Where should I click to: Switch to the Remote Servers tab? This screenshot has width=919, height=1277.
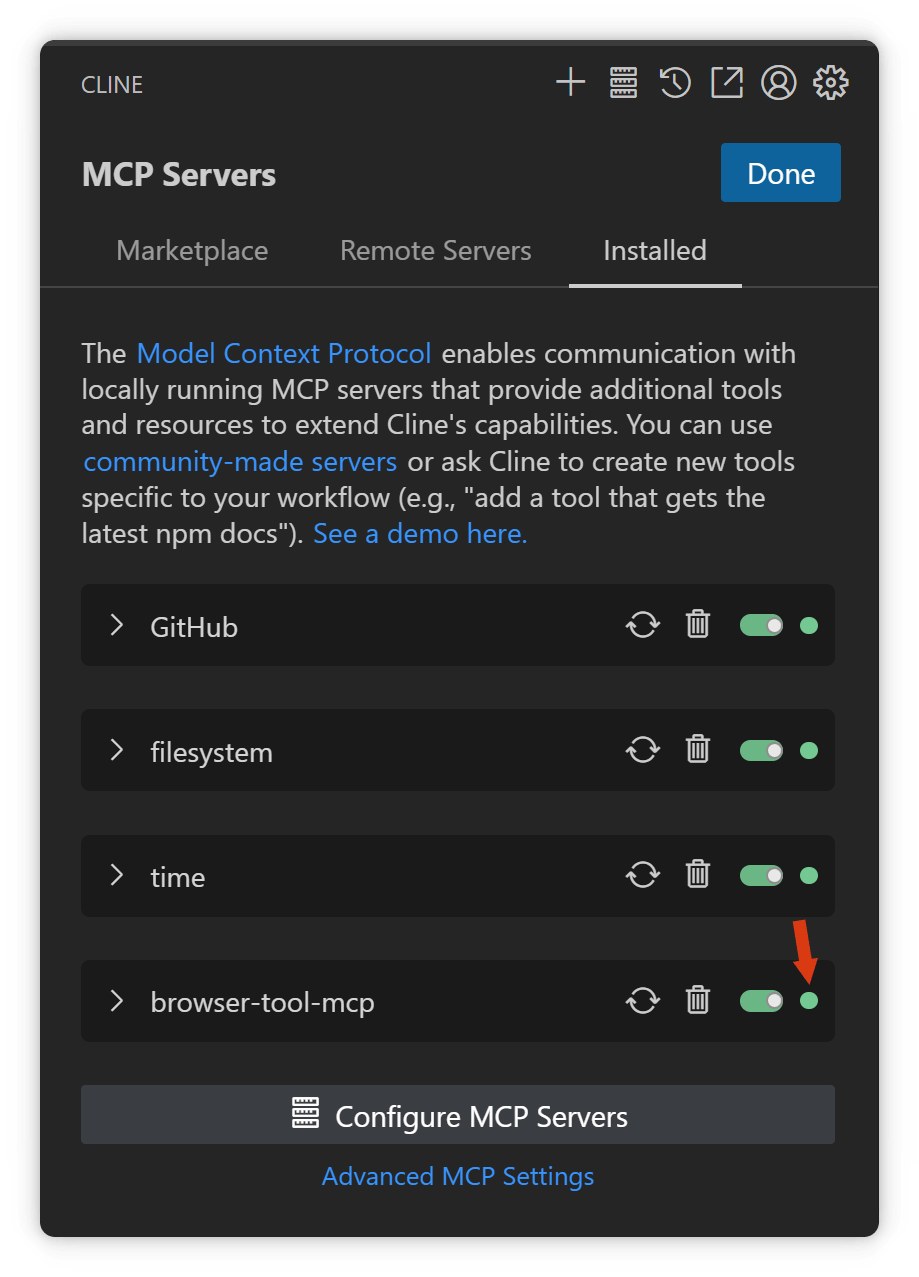436,250
